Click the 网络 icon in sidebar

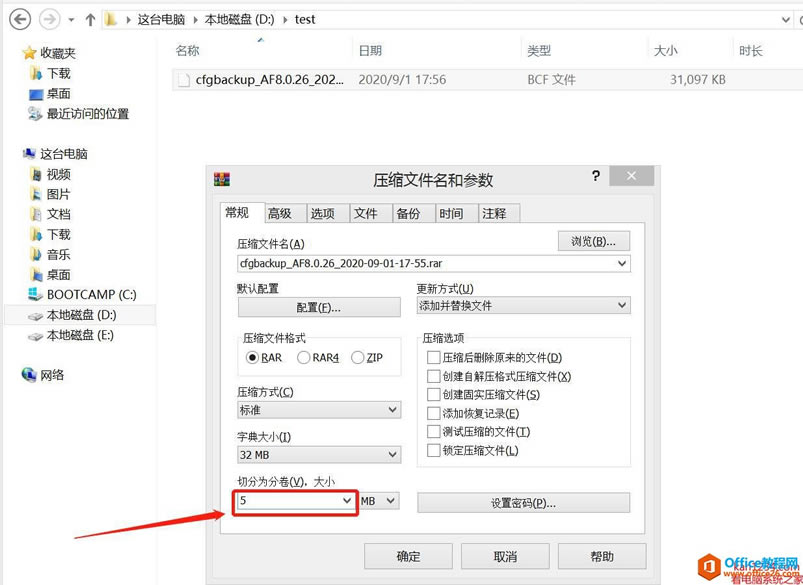[x=29, y=374]
